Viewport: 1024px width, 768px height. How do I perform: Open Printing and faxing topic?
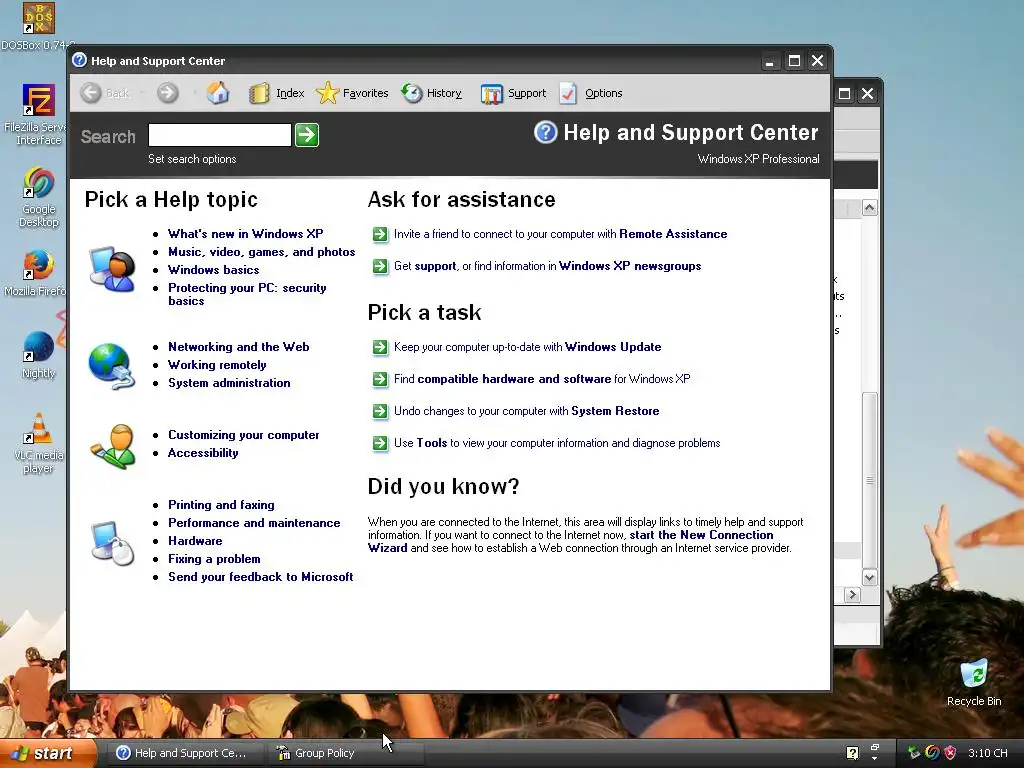221,505
